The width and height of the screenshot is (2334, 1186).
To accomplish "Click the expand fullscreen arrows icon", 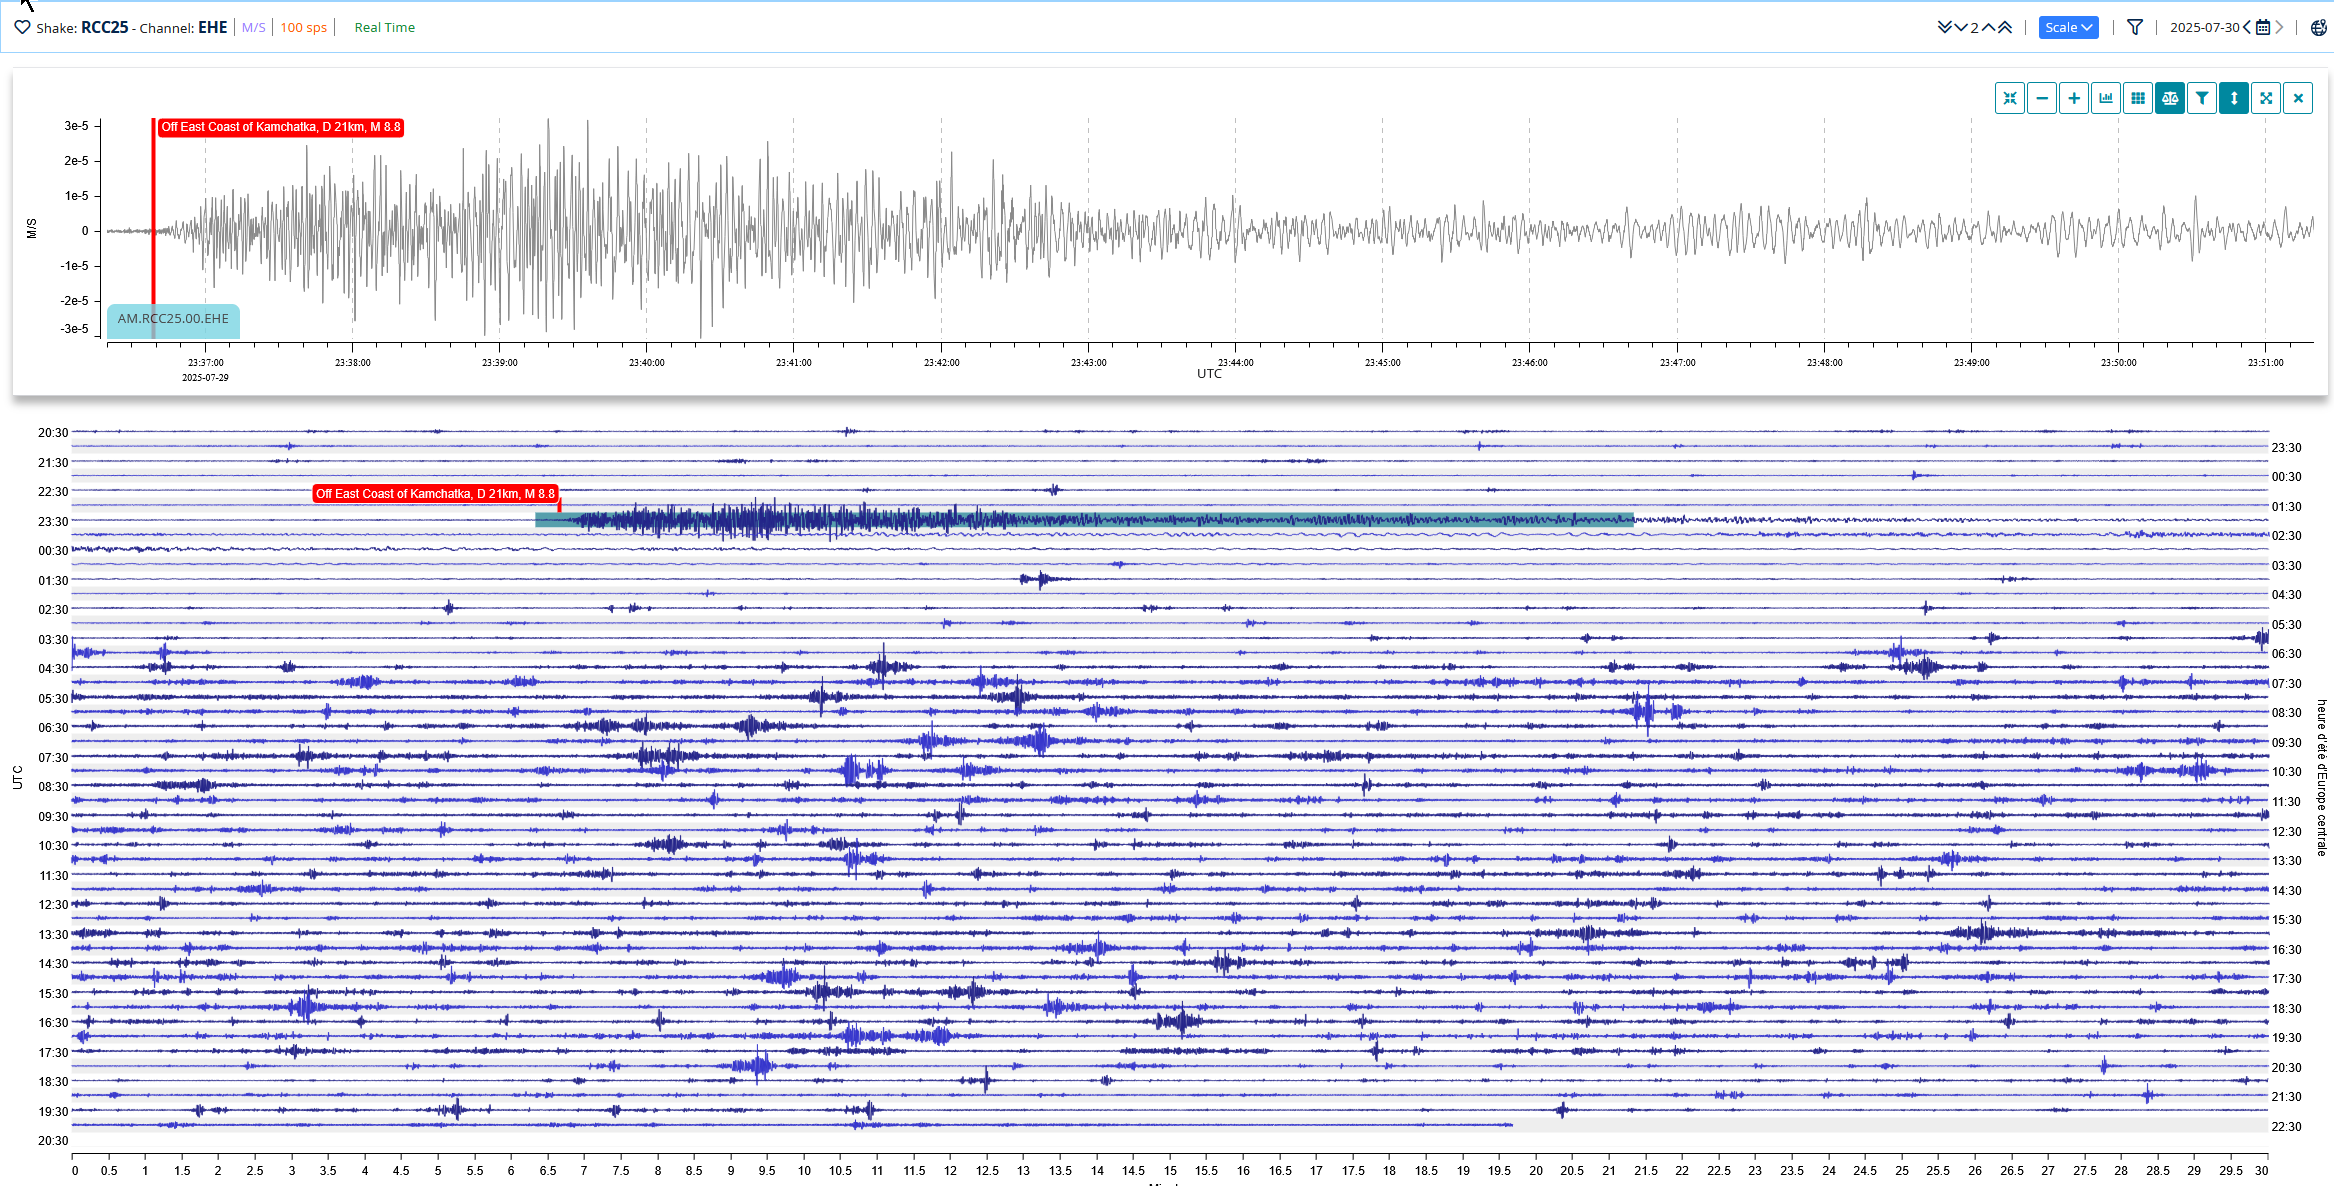I will coord(2265,98).
